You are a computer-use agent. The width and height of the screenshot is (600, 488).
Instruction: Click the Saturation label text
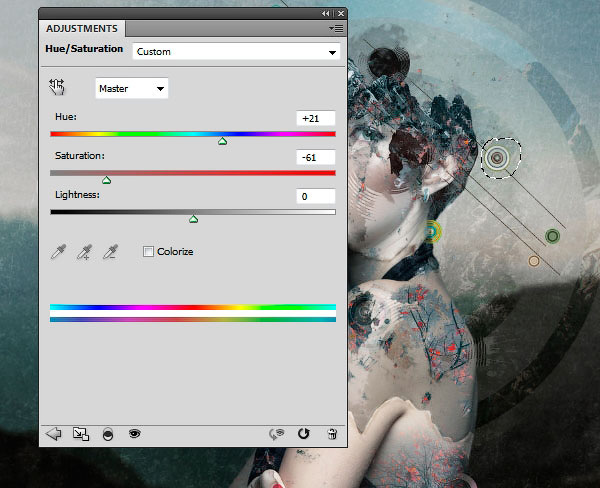[80, 156]
